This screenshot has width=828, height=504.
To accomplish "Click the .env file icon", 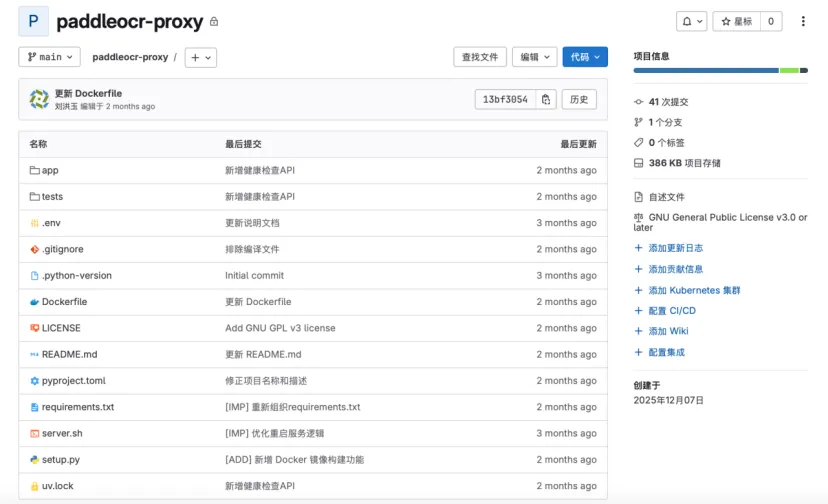I will coord(34,223).
